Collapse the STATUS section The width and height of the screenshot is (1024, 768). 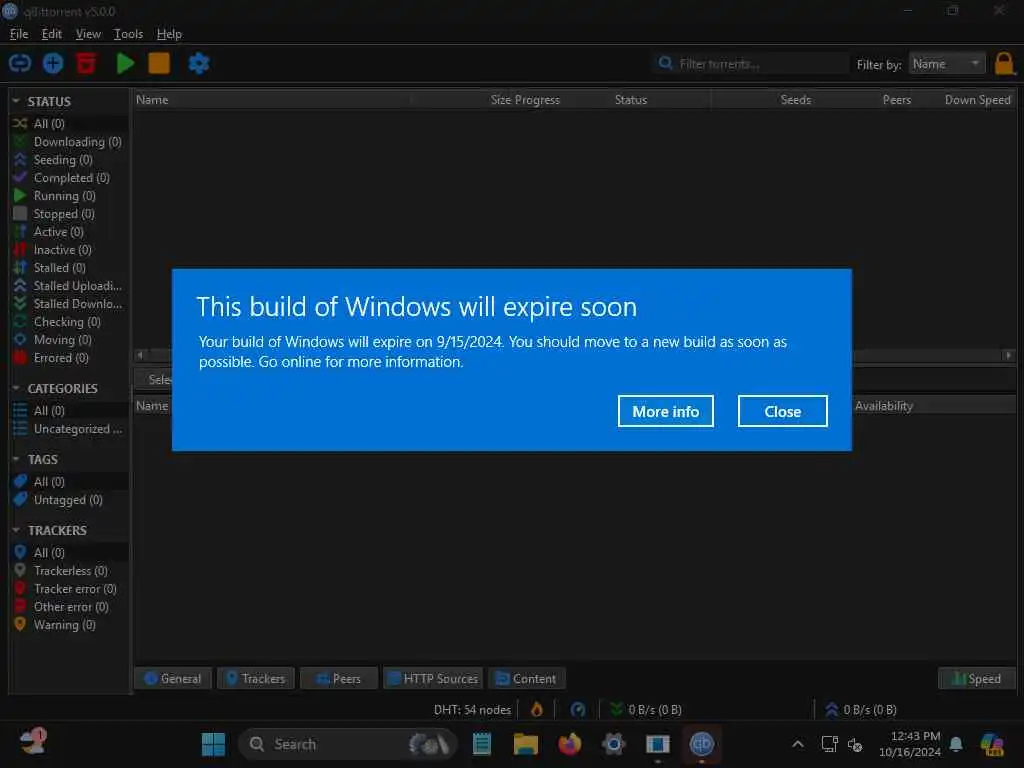[16, 101]
